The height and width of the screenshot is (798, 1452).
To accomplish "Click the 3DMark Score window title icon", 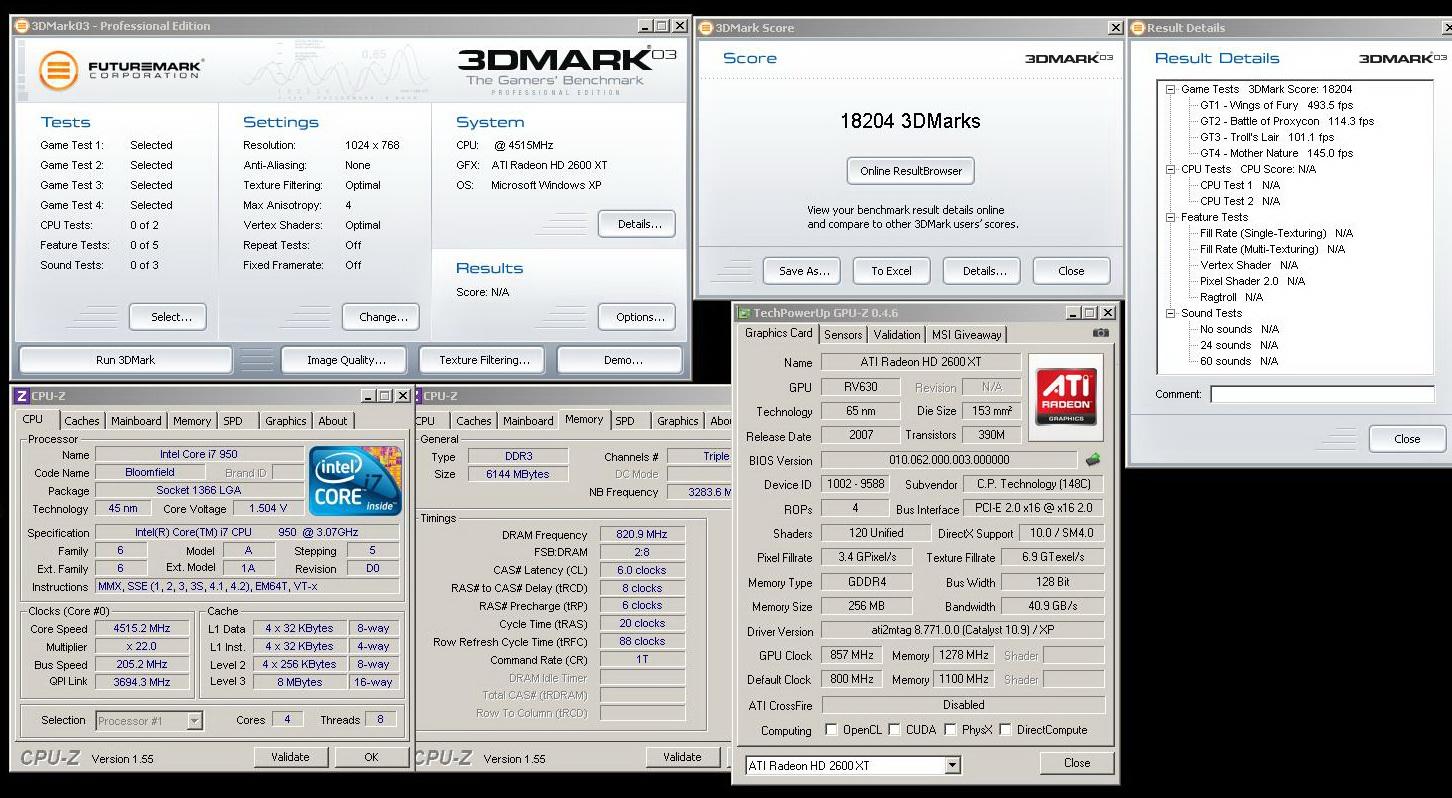I will (705, 28).
